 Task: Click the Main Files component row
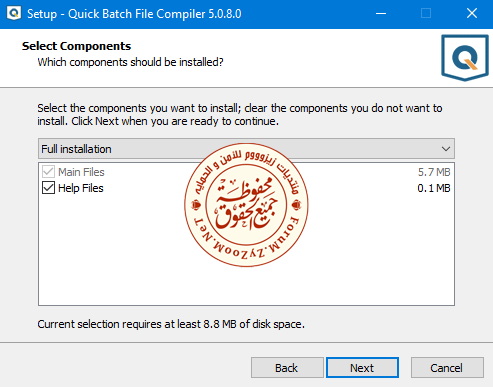pos(246,172)
